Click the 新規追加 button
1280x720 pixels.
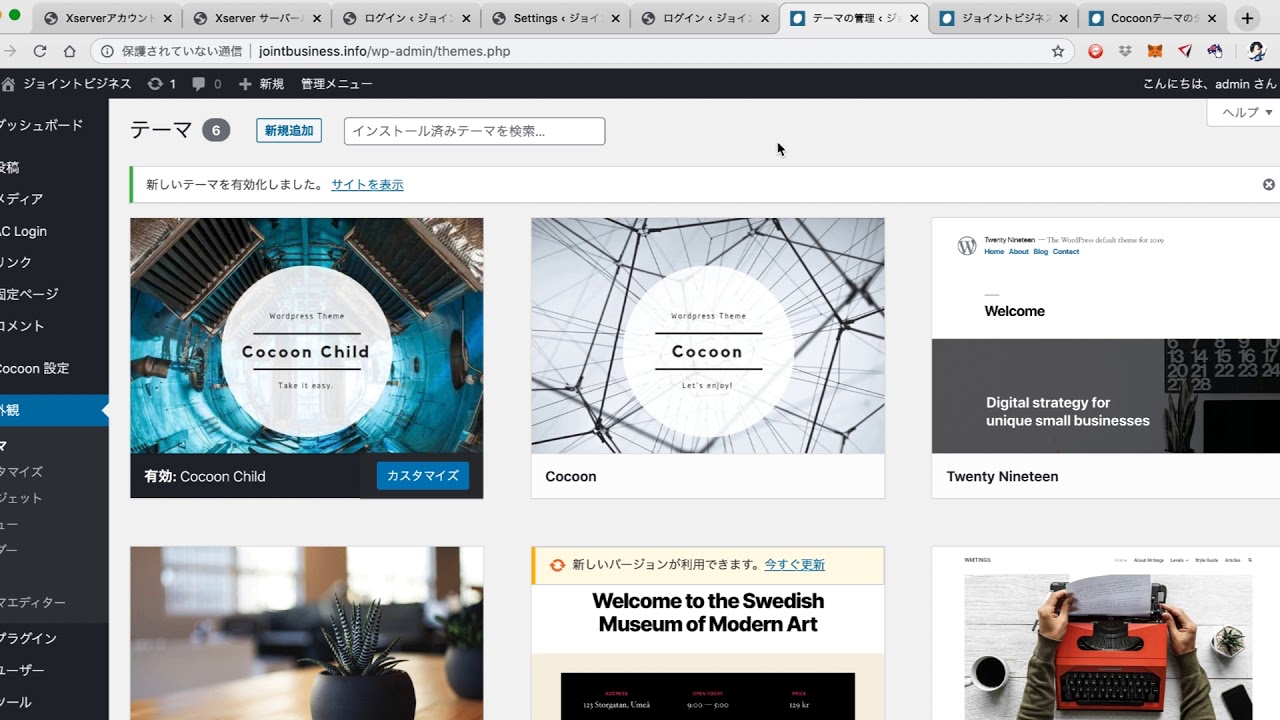point(289,130)
